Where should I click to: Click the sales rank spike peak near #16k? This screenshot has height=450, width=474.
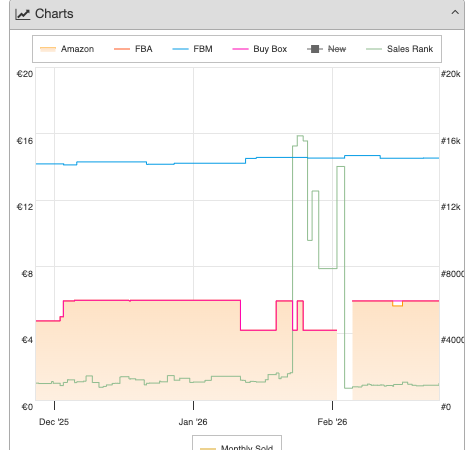click(300, 136)
